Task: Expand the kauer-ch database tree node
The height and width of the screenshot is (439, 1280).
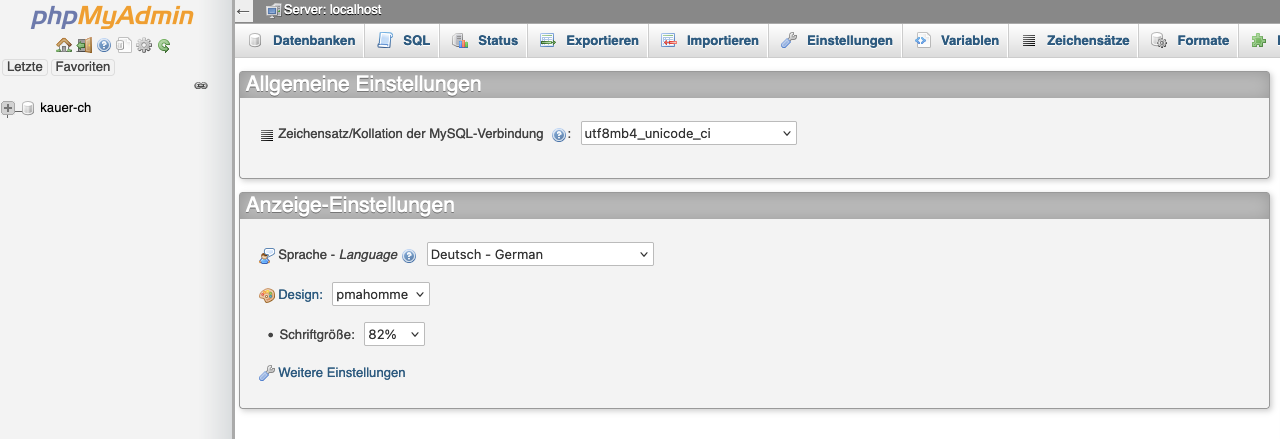Action: (9, 108)
